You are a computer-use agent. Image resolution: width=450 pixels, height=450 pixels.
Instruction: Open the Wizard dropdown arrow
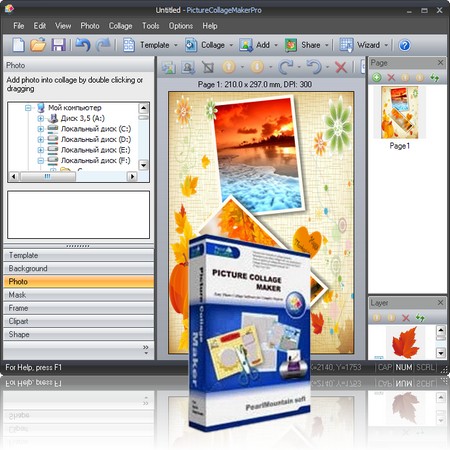coord(386,45)
